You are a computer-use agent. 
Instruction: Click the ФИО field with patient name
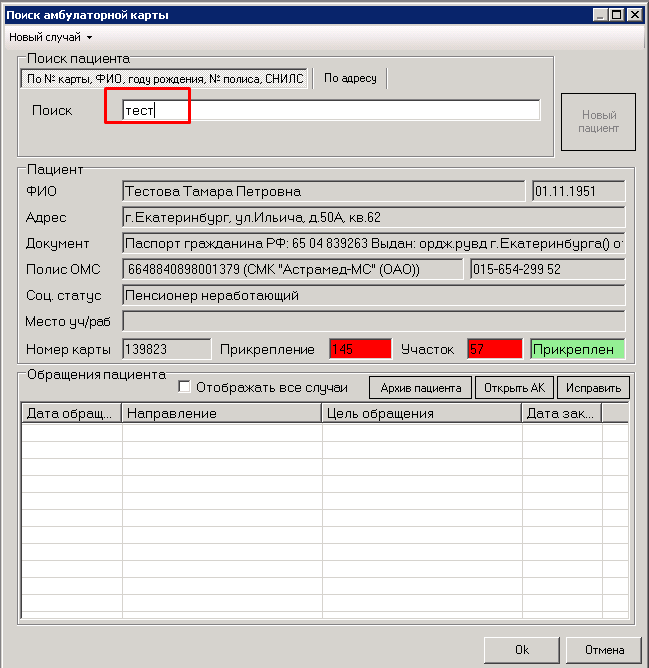322,191
